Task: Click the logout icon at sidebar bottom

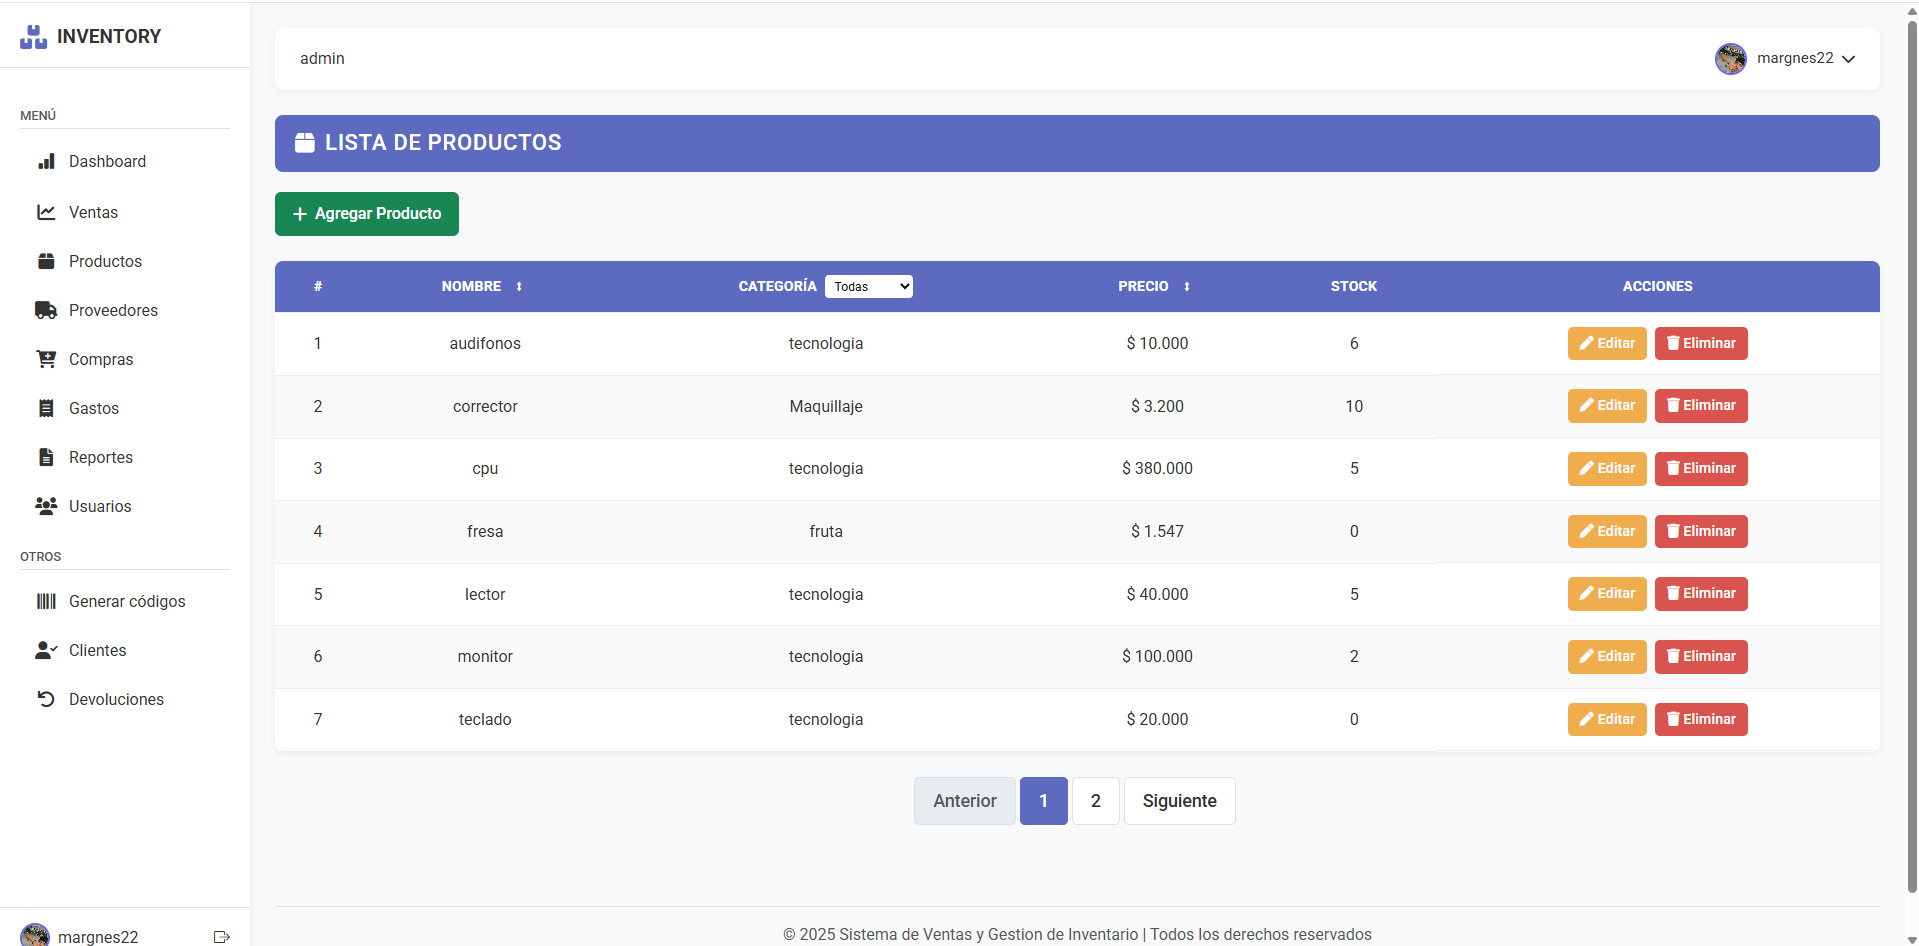Action: (x=222, y=937)
